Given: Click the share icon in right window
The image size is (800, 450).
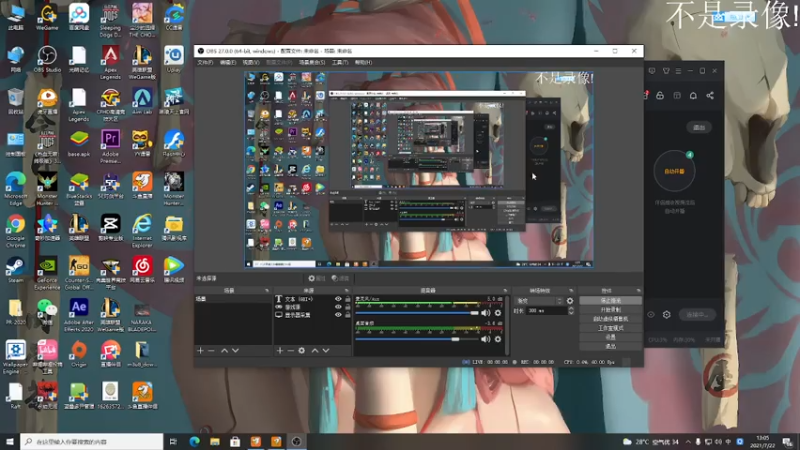Looking at the screenshot, I should tap(710, 95).
